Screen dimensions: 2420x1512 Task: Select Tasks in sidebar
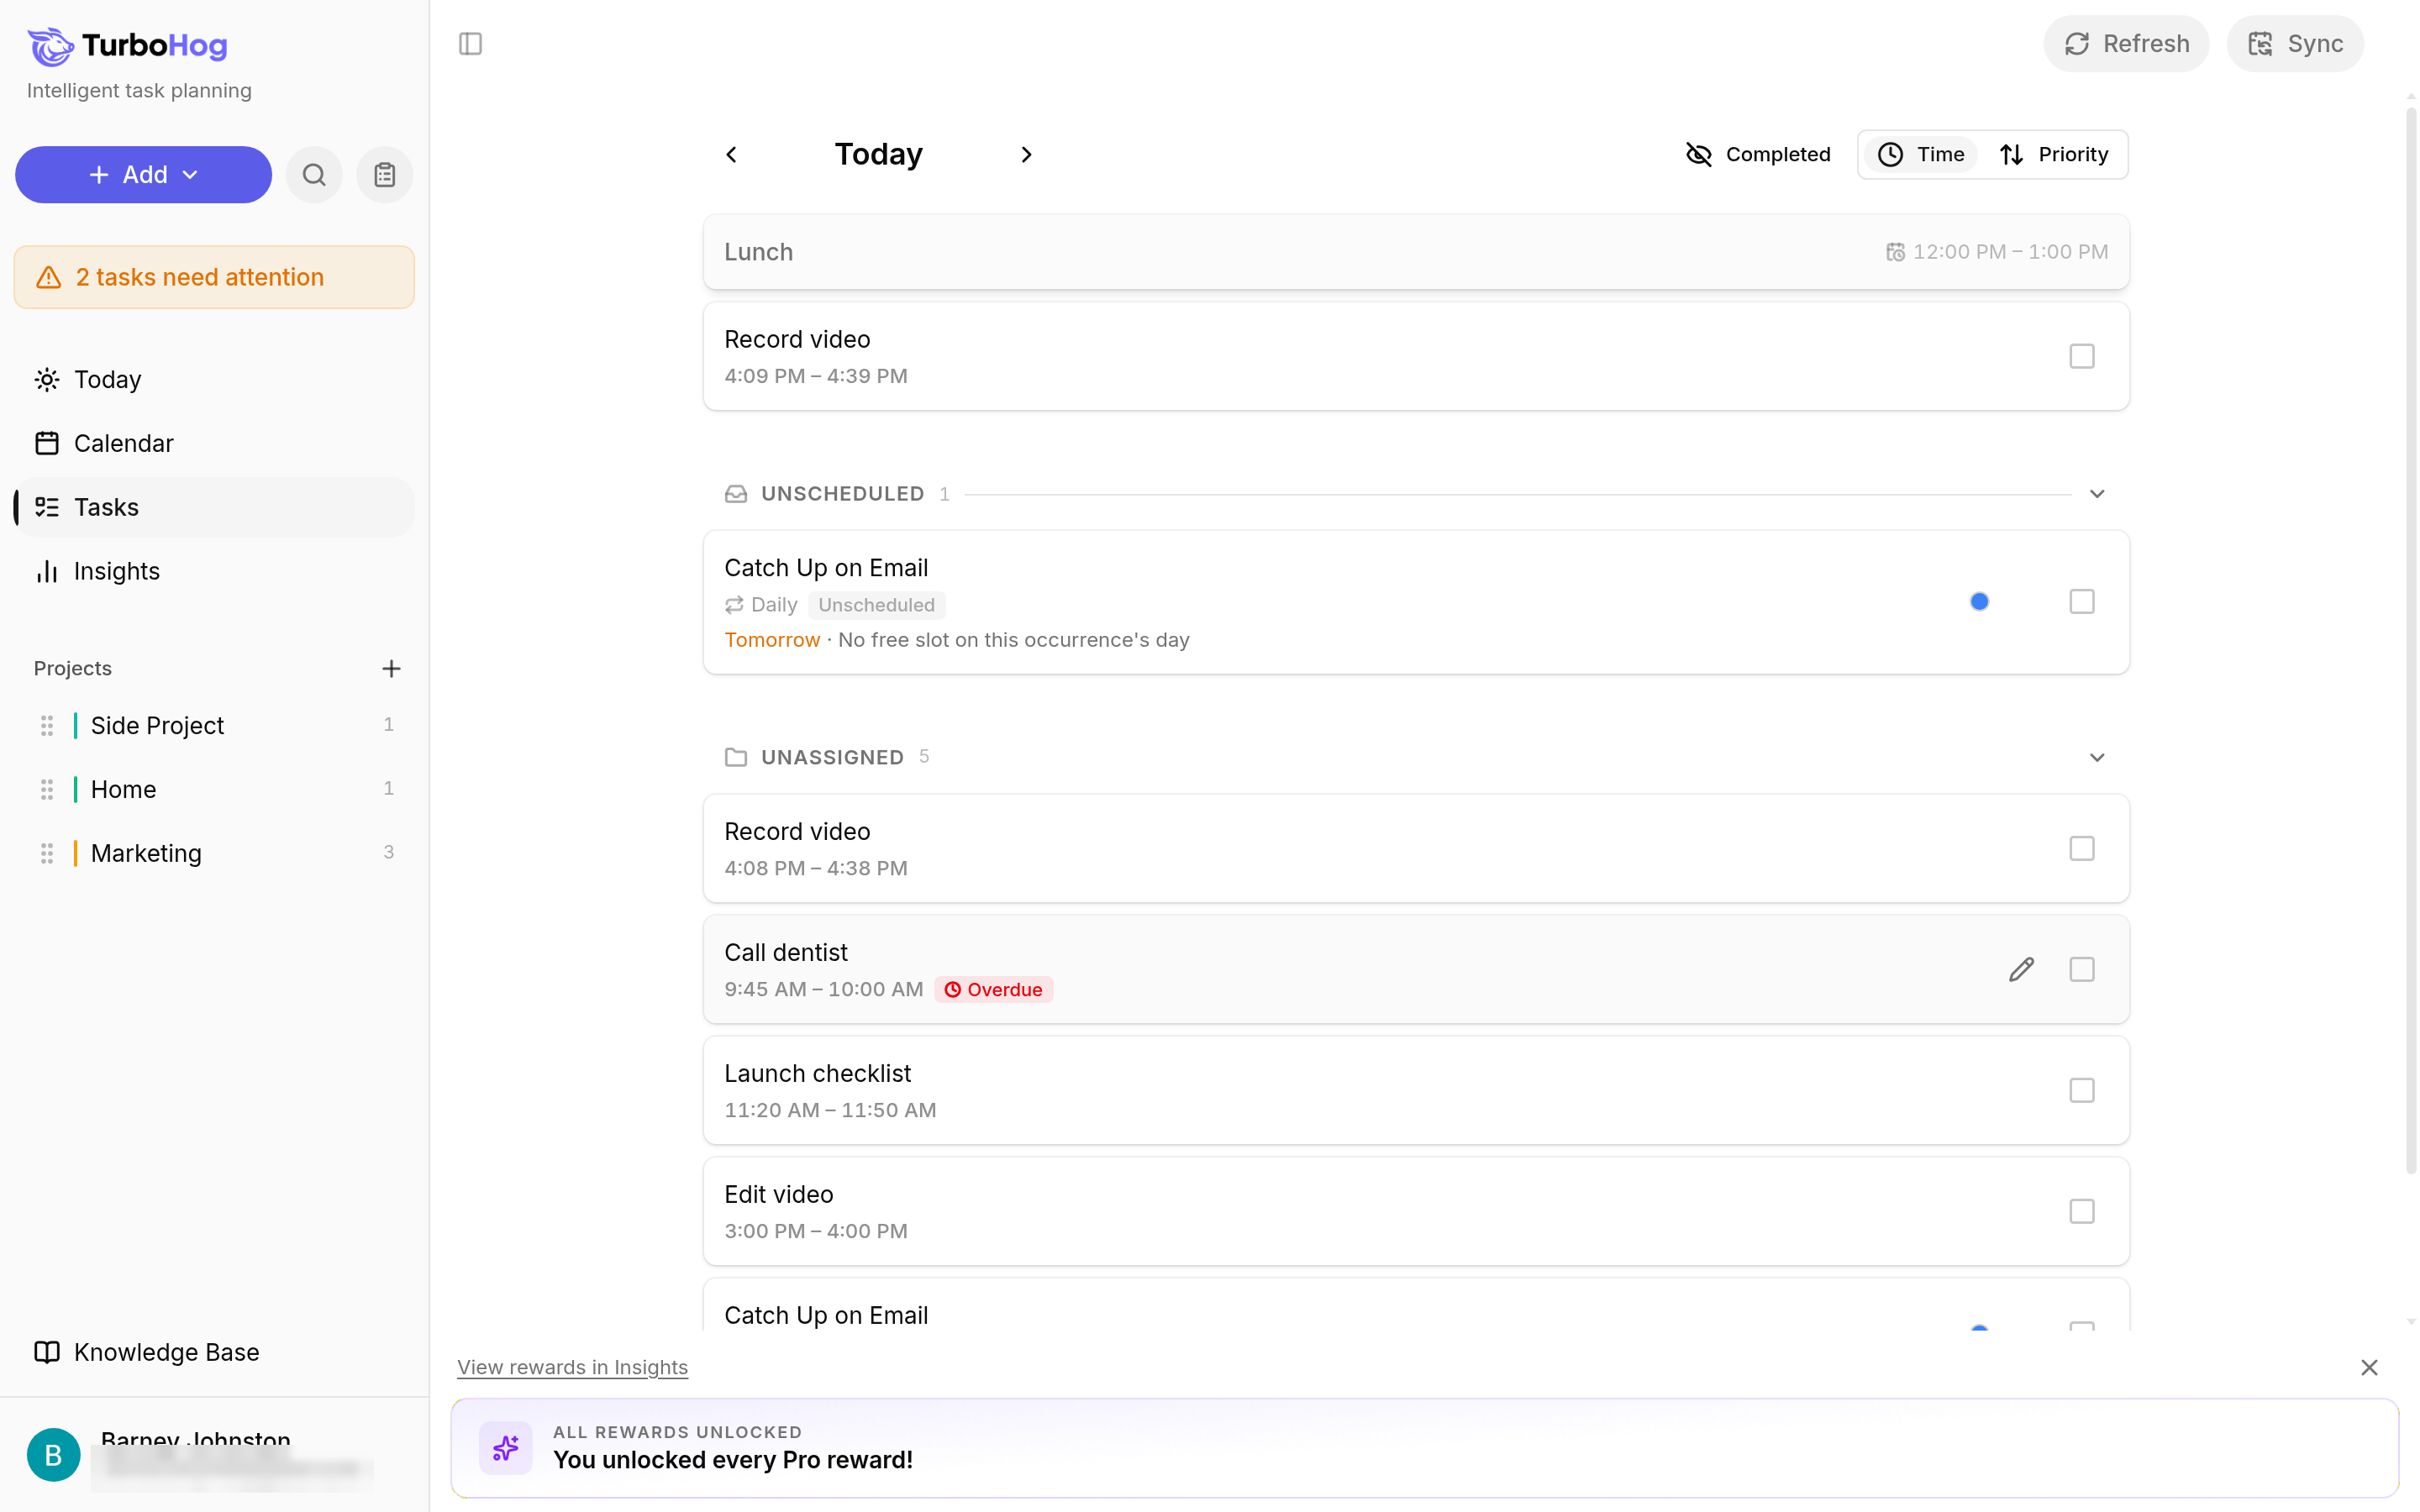click(214, 507)
